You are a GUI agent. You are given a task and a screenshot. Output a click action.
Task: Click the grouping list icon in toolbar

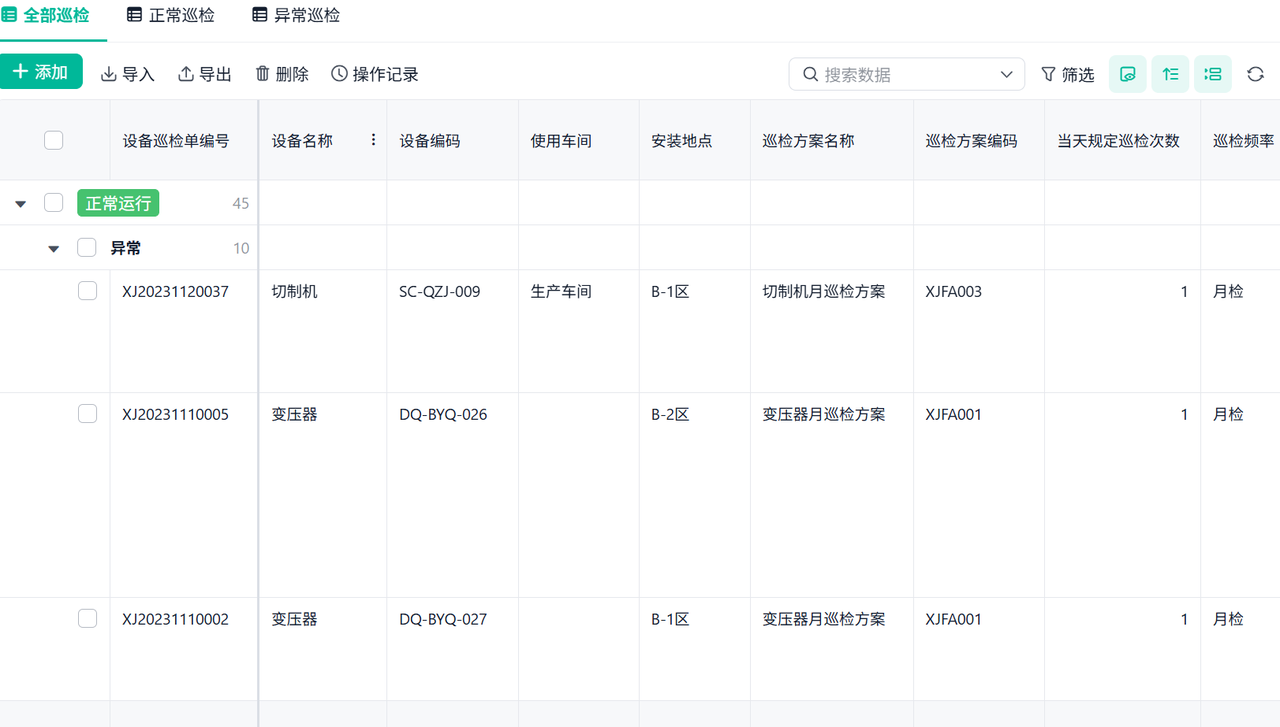click(1213, 74)
